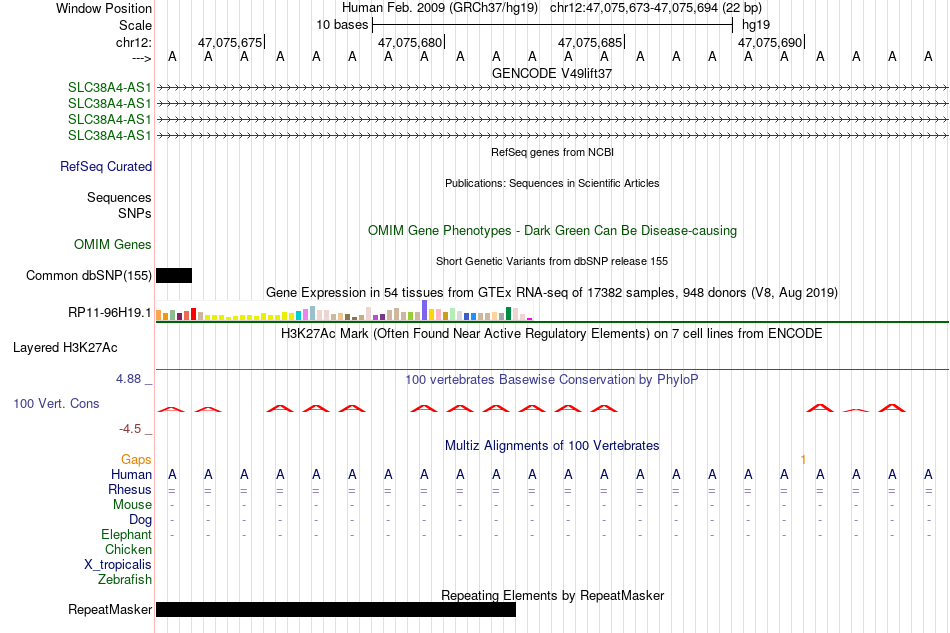Click the Window Position label
950x633 pixels.
coord(104,8)
